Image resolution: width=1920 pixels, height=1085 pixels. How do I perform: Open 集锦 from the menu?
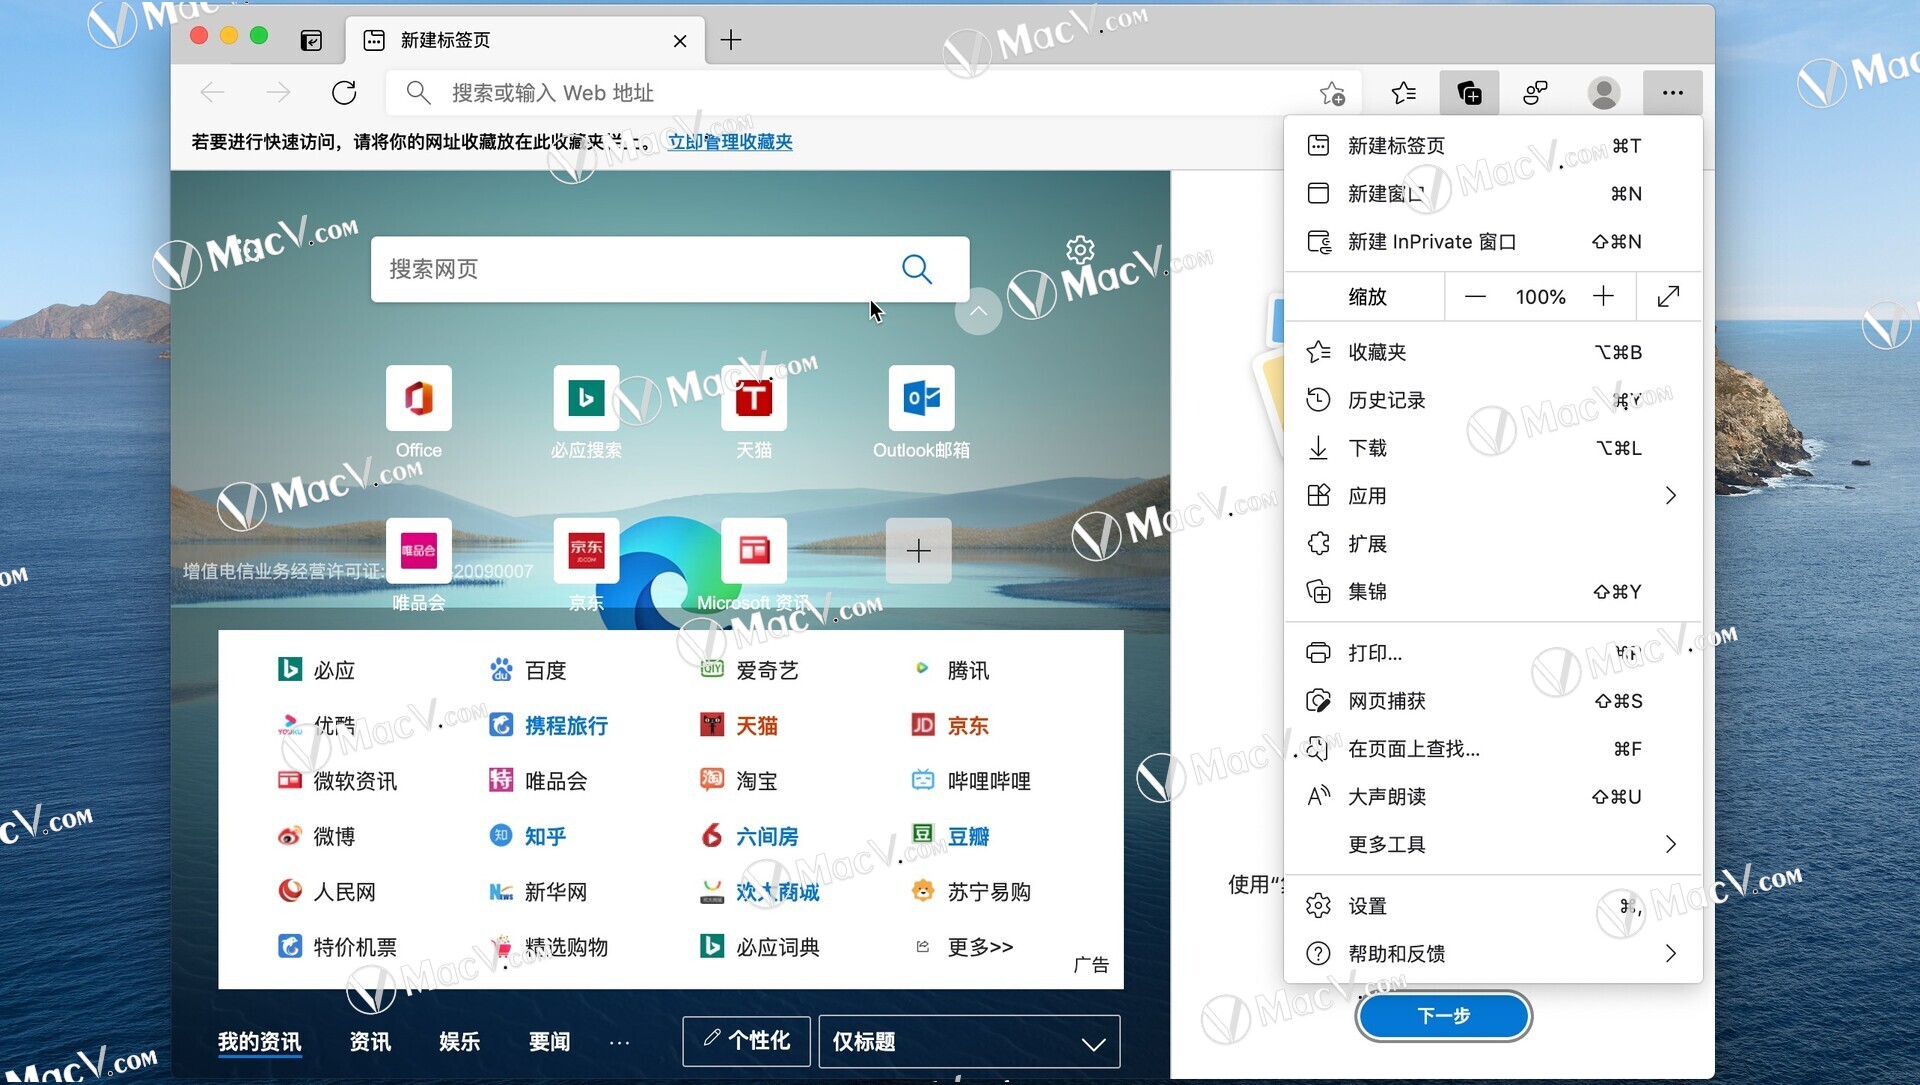1493,592
